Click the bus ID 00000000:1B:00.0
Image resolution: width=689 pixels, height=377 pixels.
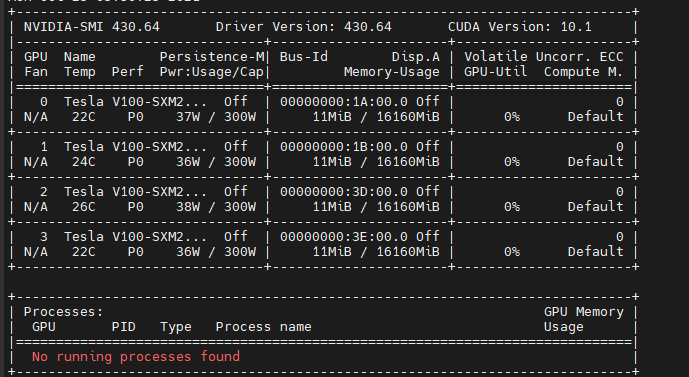click(344, 147)
